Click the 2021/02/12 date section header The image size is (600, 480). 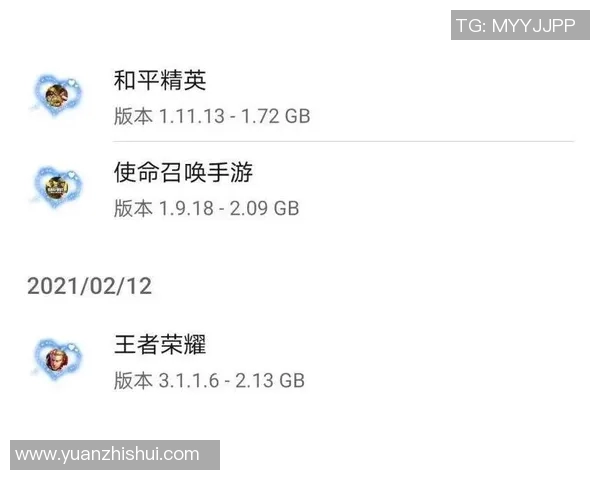[x=90, y=286]
